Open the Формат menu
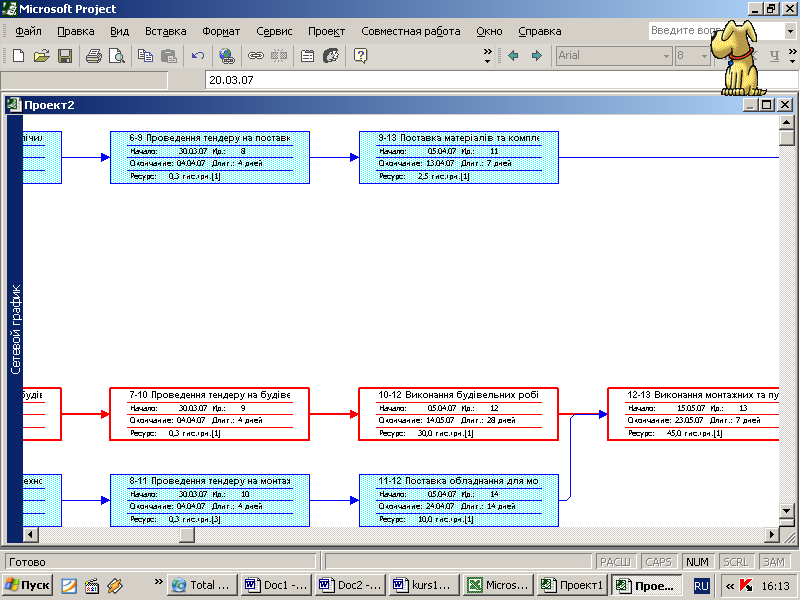Viewport: 800px width, 600px height. click(x=220, y=31)
